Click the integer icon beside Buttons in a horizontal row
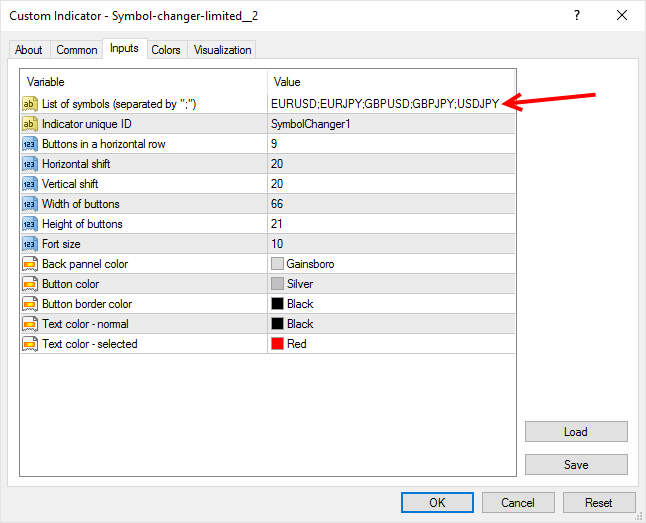Image resolution: width=646 pixels, height=523 pixels. pos(30,144)
